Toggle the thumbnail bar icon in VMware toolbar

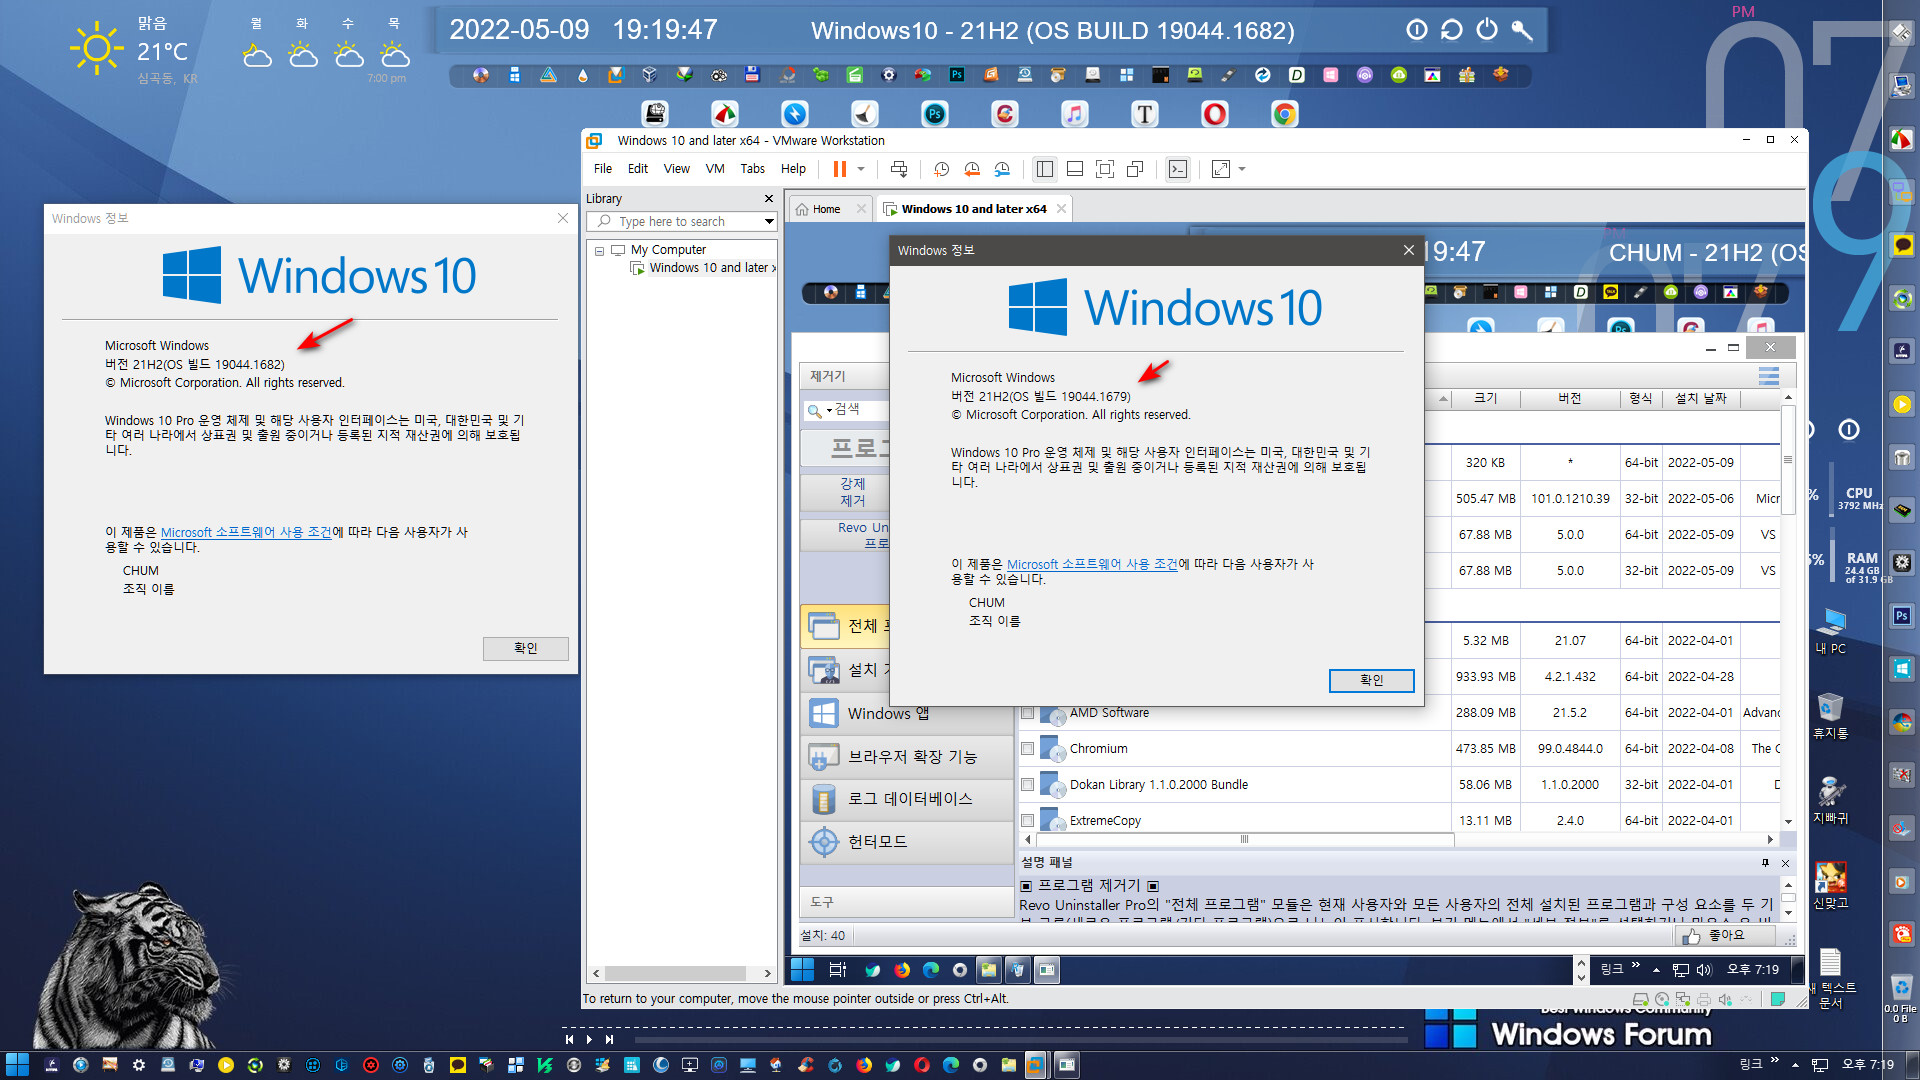[1075, 169]
